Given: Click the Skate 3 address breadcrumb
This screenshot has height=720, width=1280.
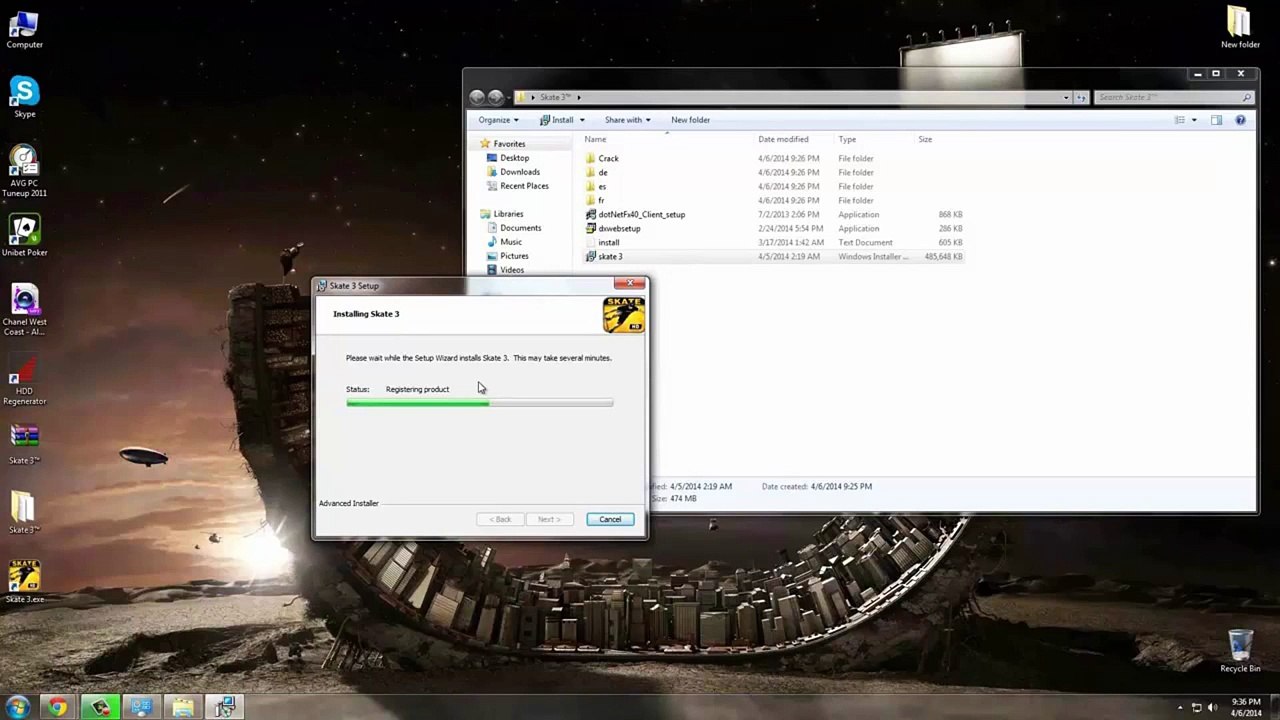Looking at the screenshot, I should tap(555, 97).
